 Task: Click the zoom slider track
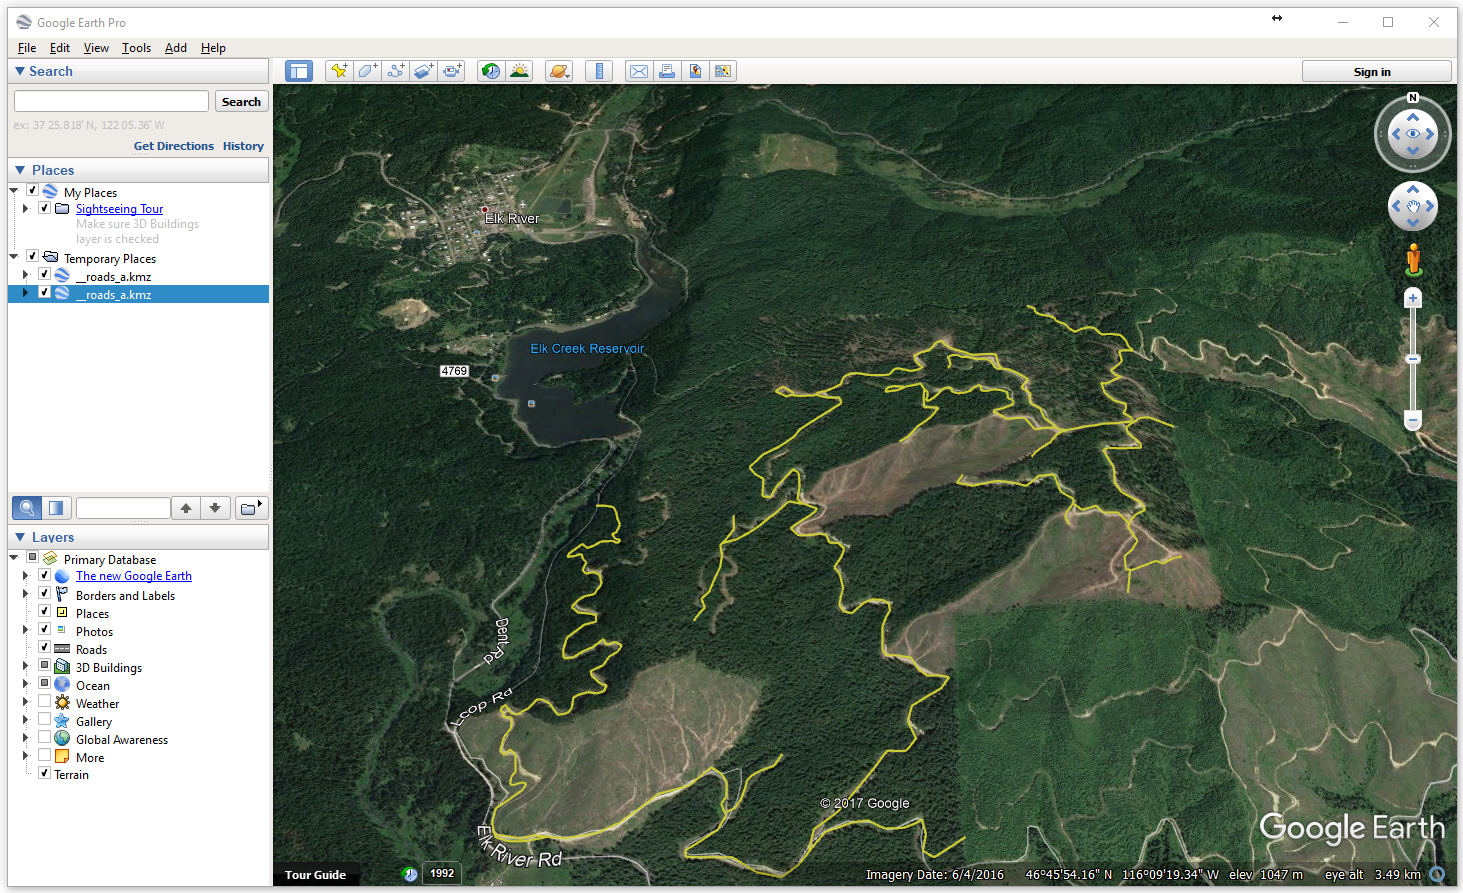tap(1413, 385)
